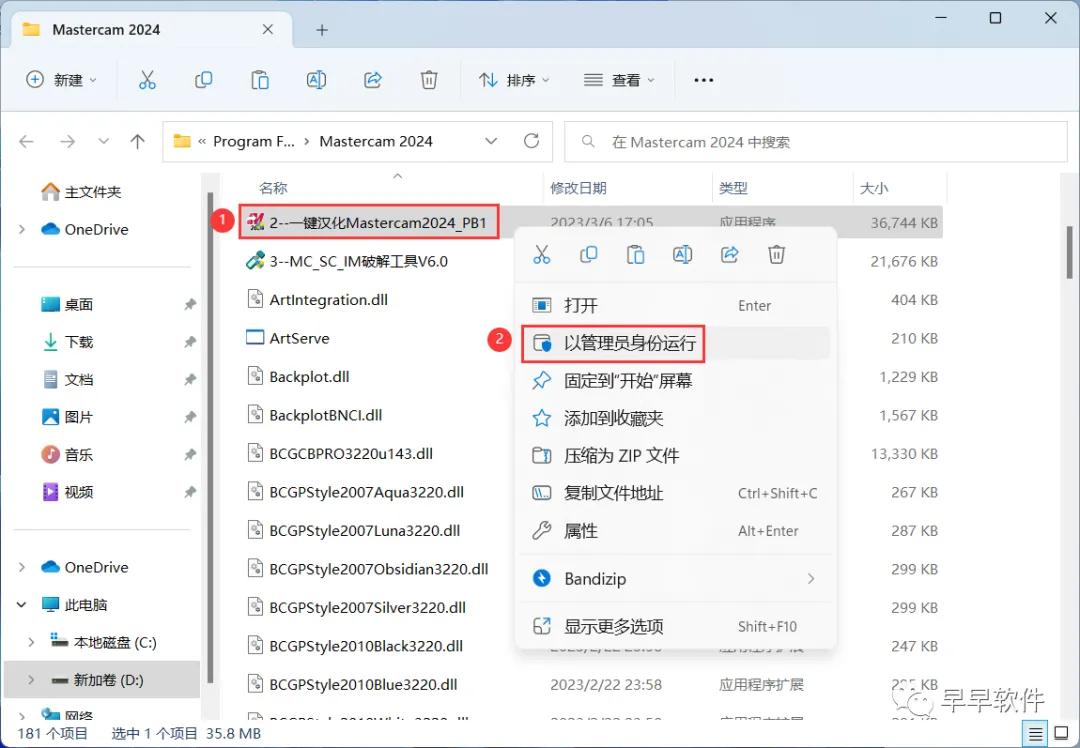Viewport: 1080px width, 748px height.
Task: Choose 复制文件地址 menu item
Action: (x=676, y=493)
